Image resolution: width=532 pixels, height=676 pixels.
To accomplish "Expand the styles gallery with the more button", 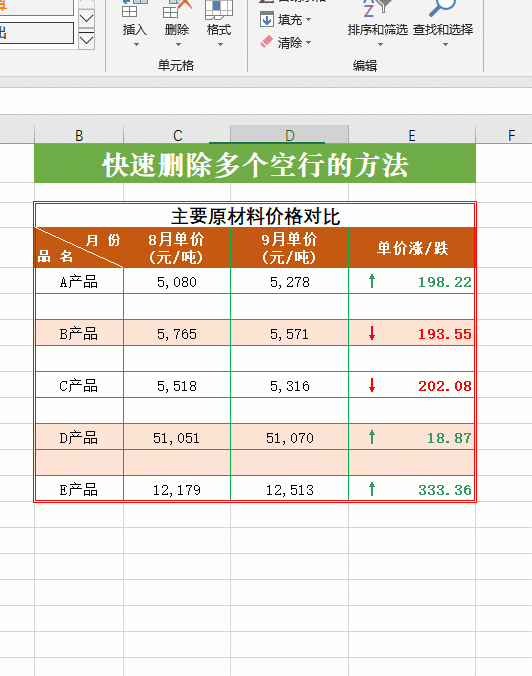I will (87, 40).
